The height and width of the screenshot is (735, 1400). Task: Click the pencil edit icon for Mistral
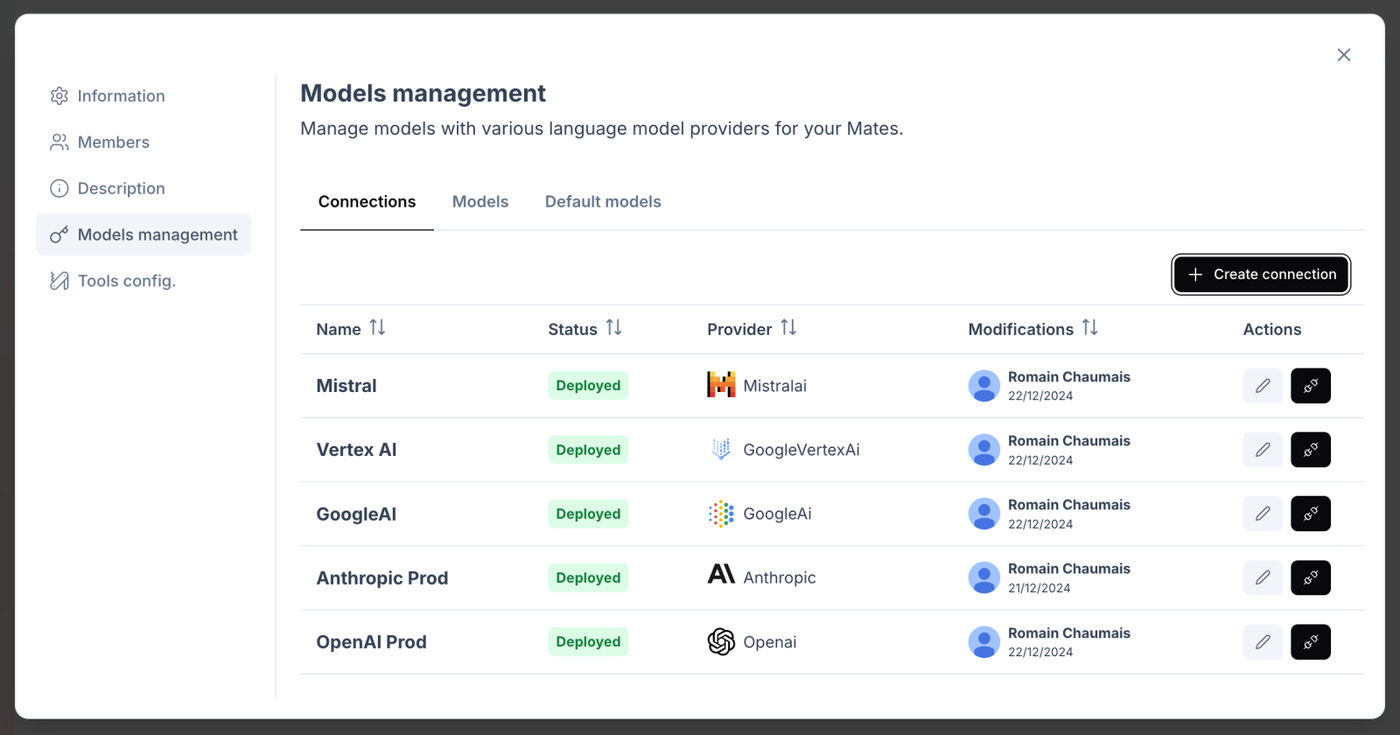pos(1262,386)
